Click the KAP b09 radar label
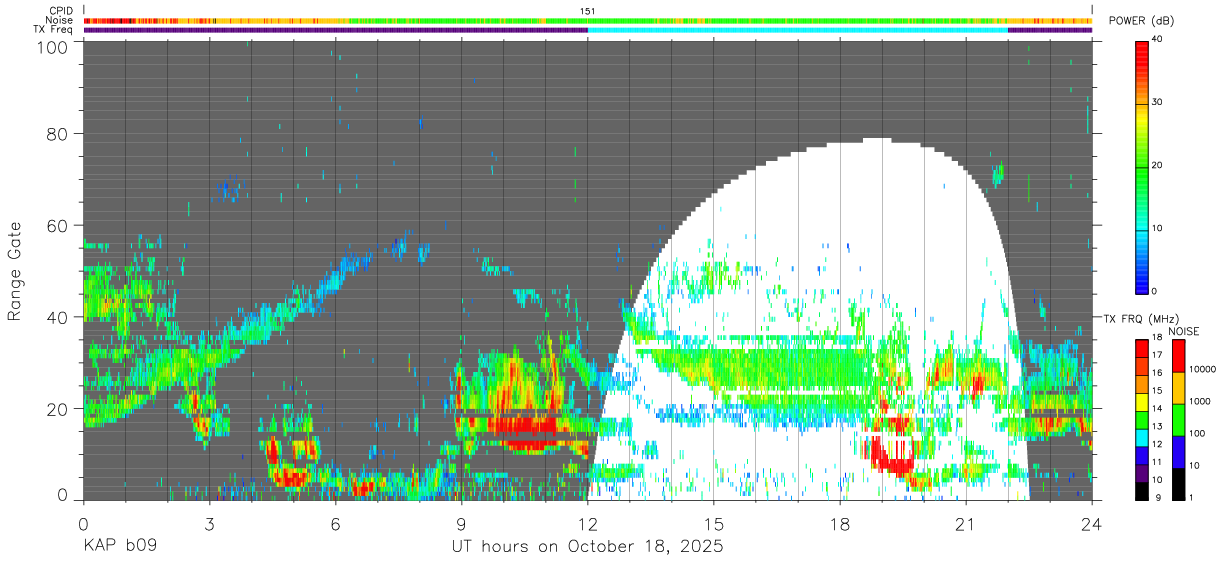The image size is (1228, 567). [119, 547]
